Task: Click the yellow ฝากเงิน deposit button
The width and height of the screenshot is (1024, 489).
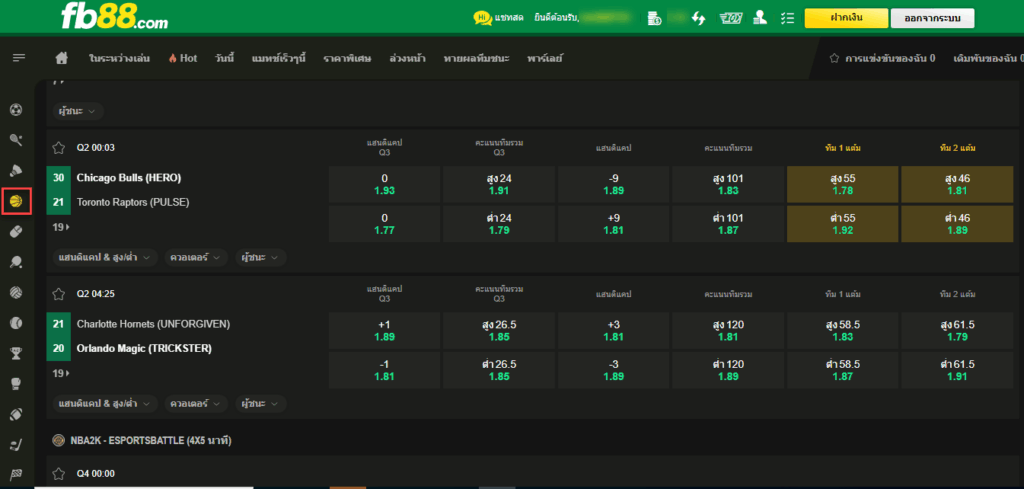Action: pyautogui.click(x=846, y=18)
